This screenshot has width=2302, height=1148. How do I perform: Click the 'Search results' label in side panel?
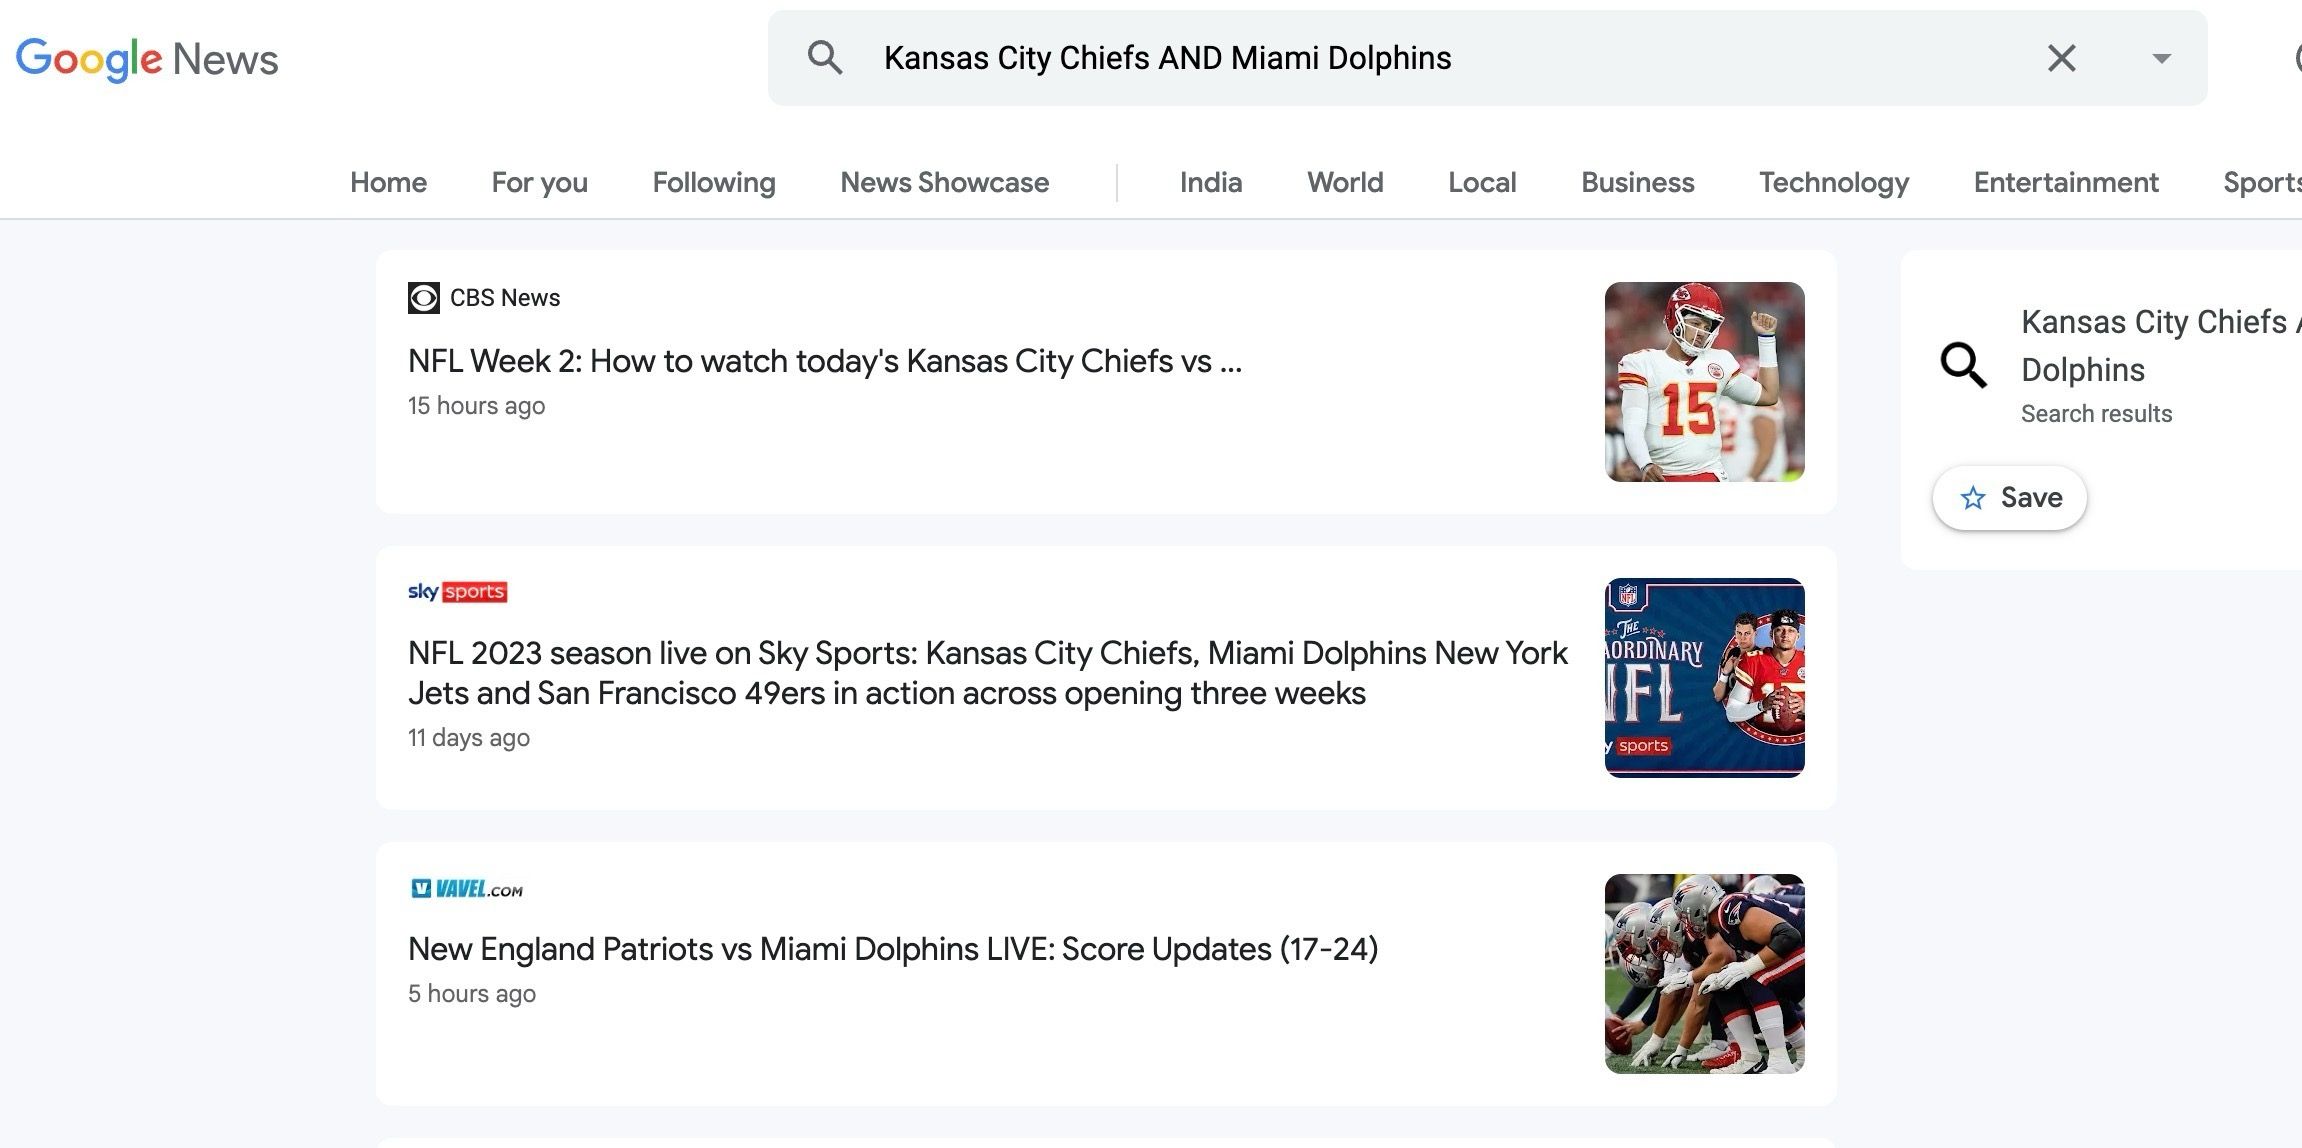coord(2096,414)
